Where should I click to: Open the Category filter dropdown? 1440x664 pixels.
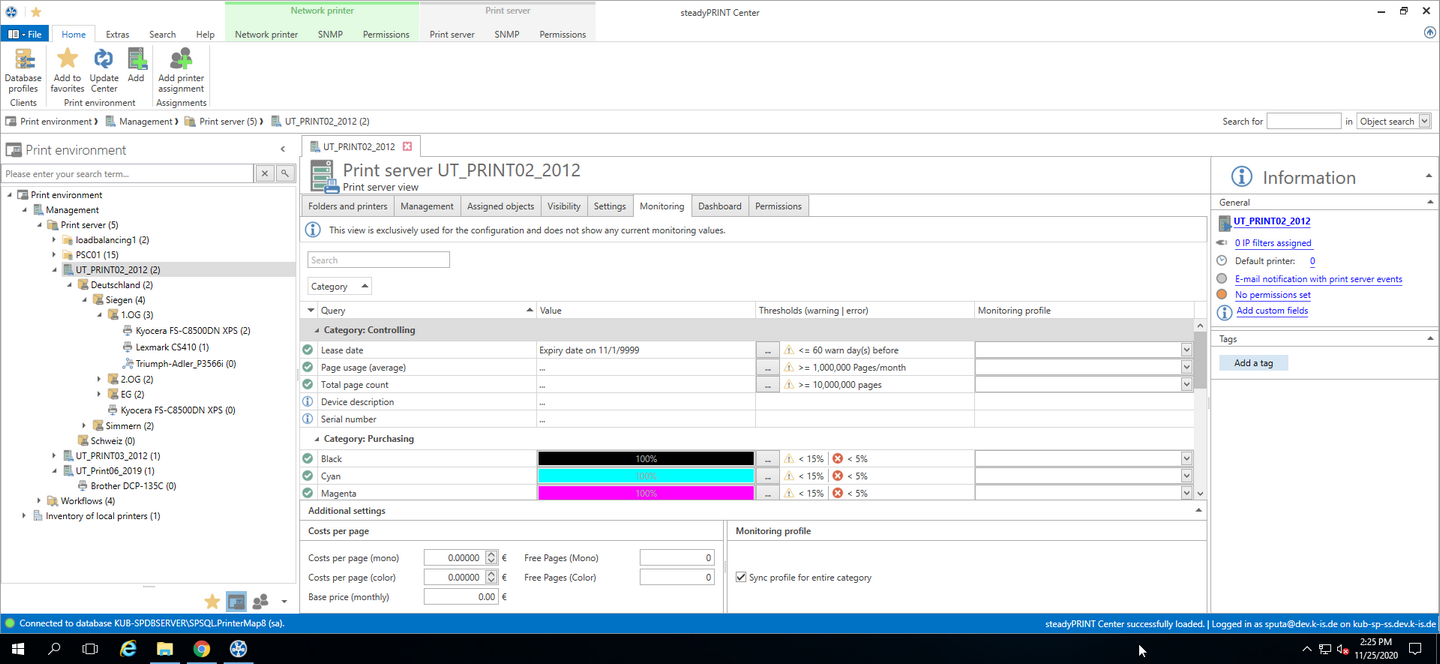pos(340,286)
